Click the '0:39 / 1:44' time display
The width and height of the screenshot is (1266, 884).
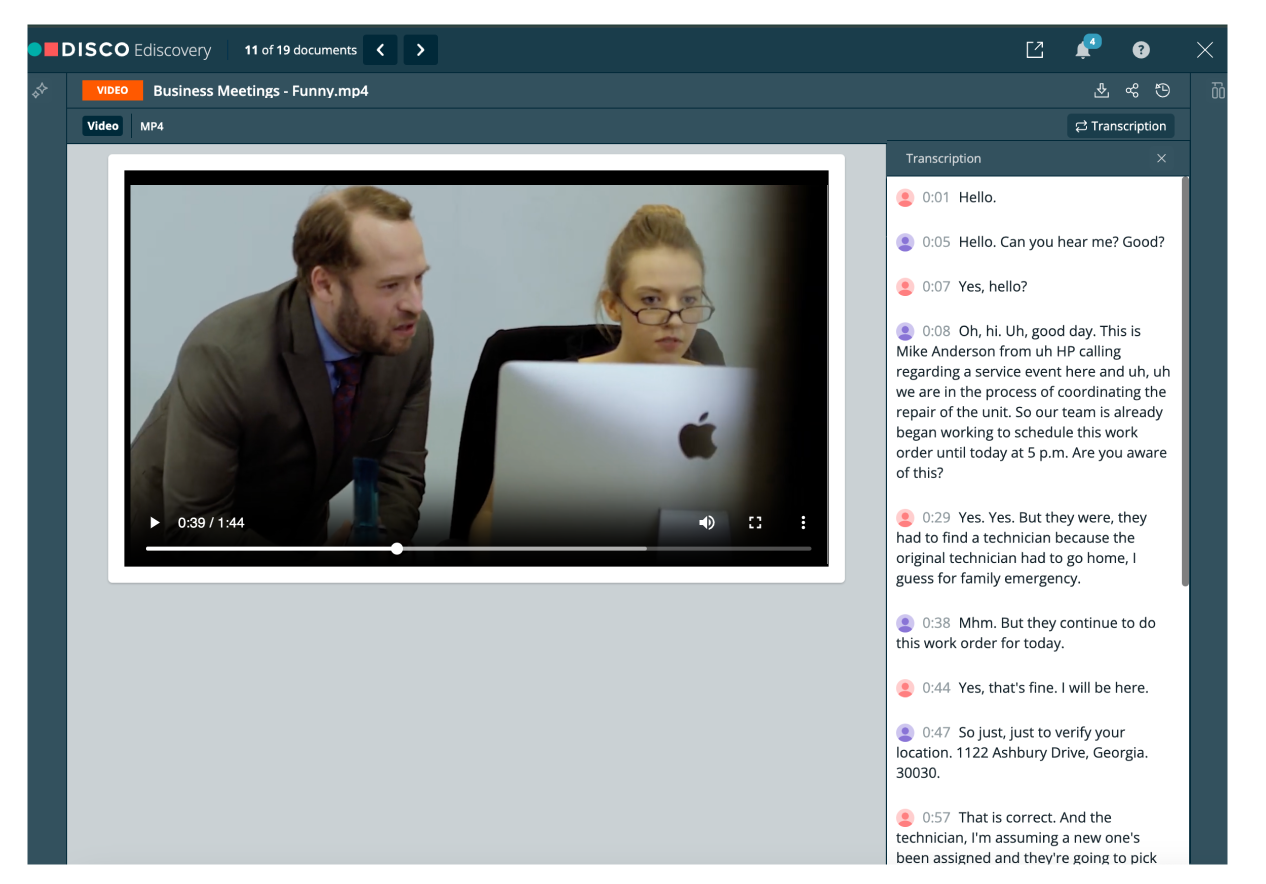pos(211,523)
